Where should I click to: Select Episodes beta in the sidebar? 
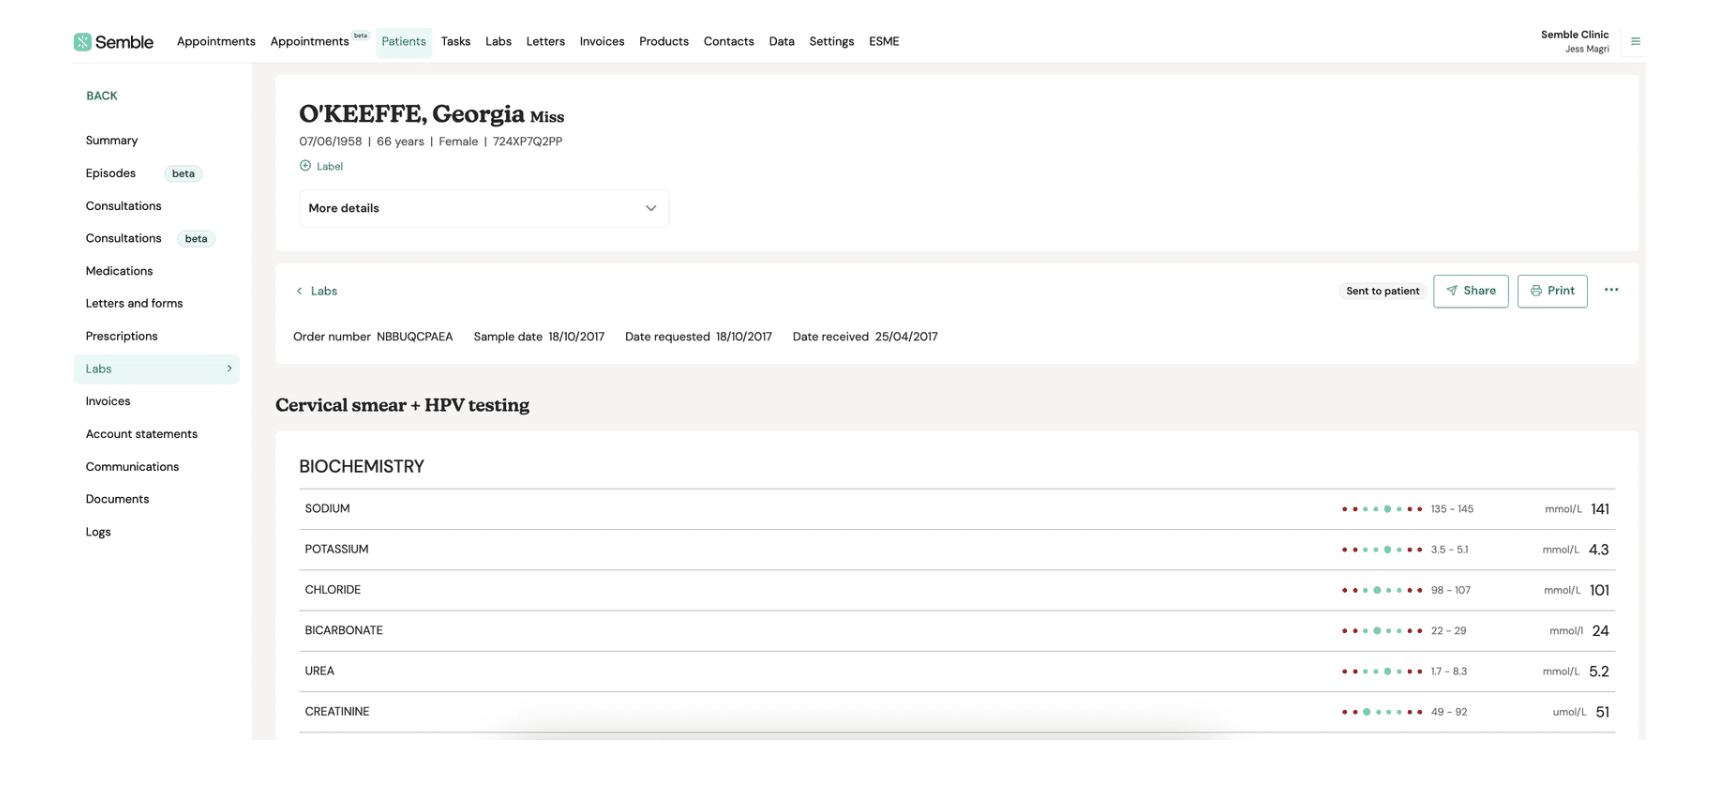click(x=111, y=173)
